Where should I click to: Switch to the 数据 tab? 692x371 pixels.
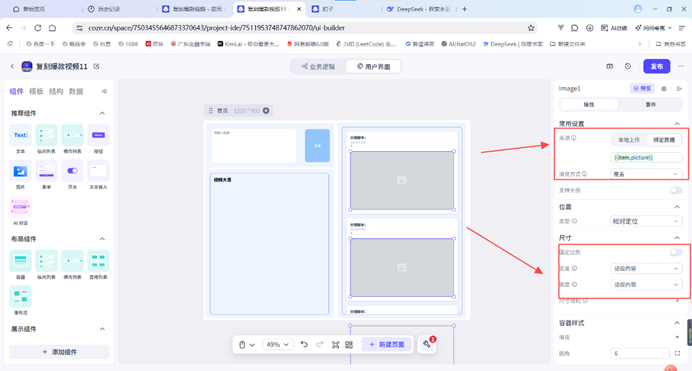[76, 91]
